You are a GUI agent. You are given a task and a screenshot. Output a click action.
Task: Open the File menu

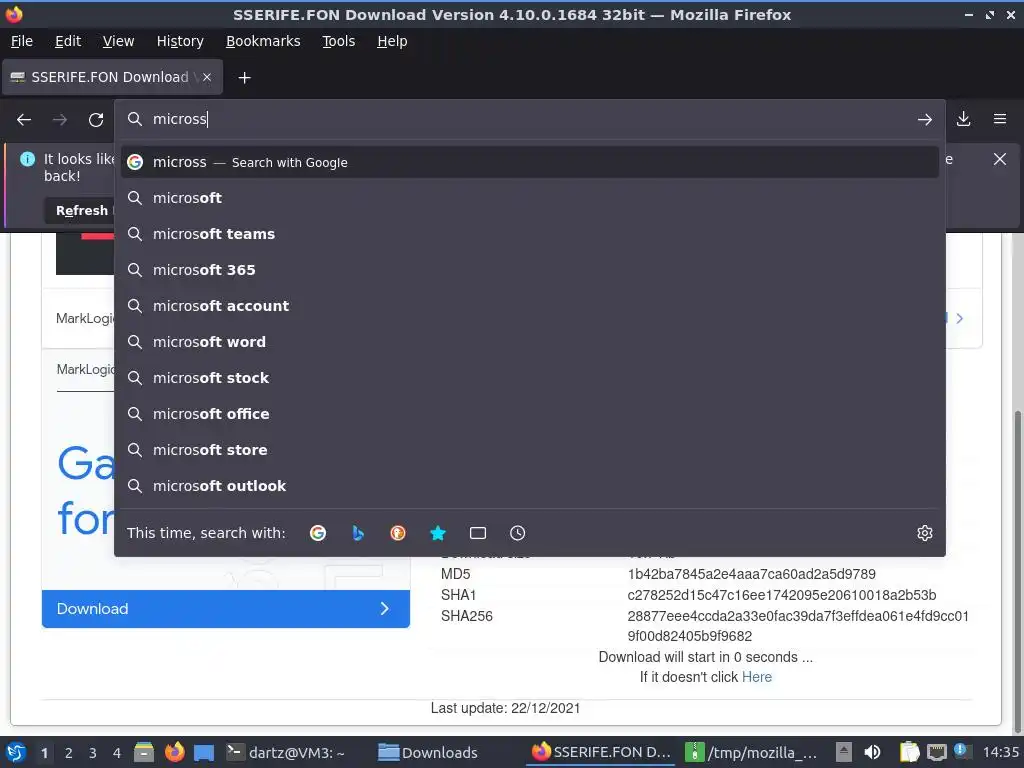tap(22, 41)
